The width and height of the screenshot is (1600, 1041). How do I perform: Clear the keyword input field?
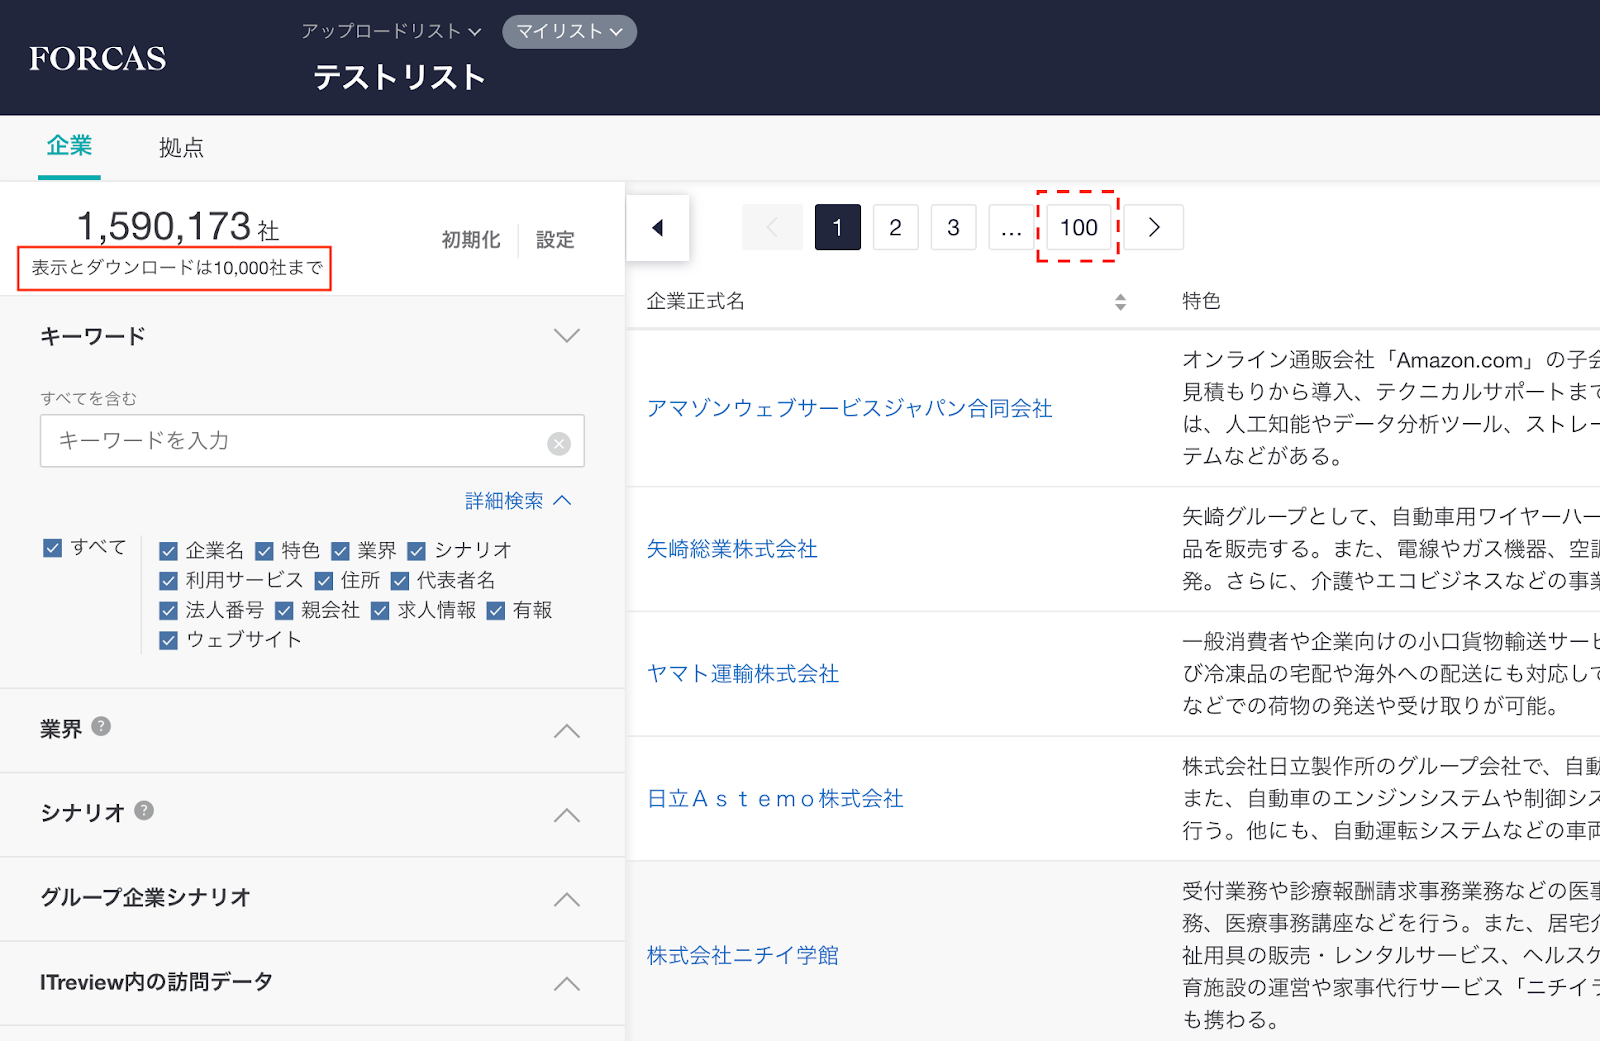(559, 443)
